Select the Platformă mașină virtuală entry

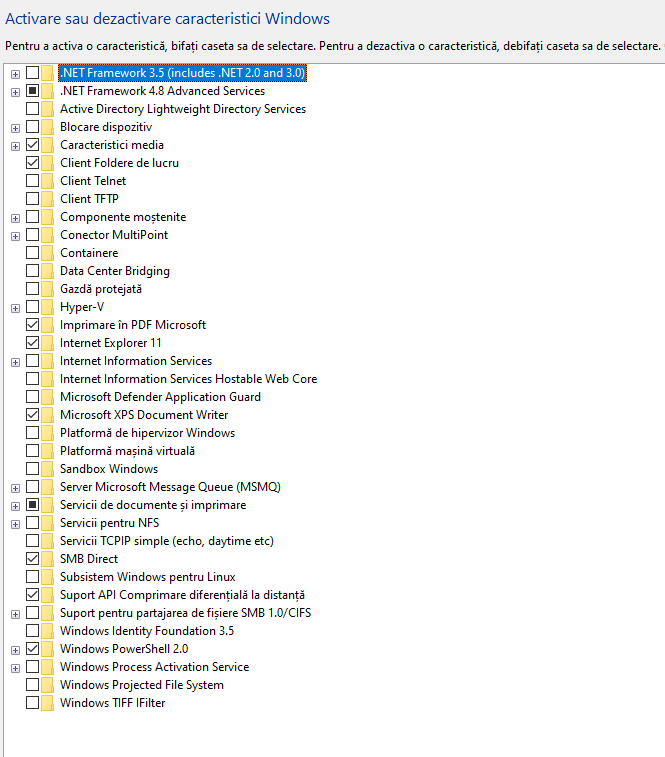[x=127, y=451]
